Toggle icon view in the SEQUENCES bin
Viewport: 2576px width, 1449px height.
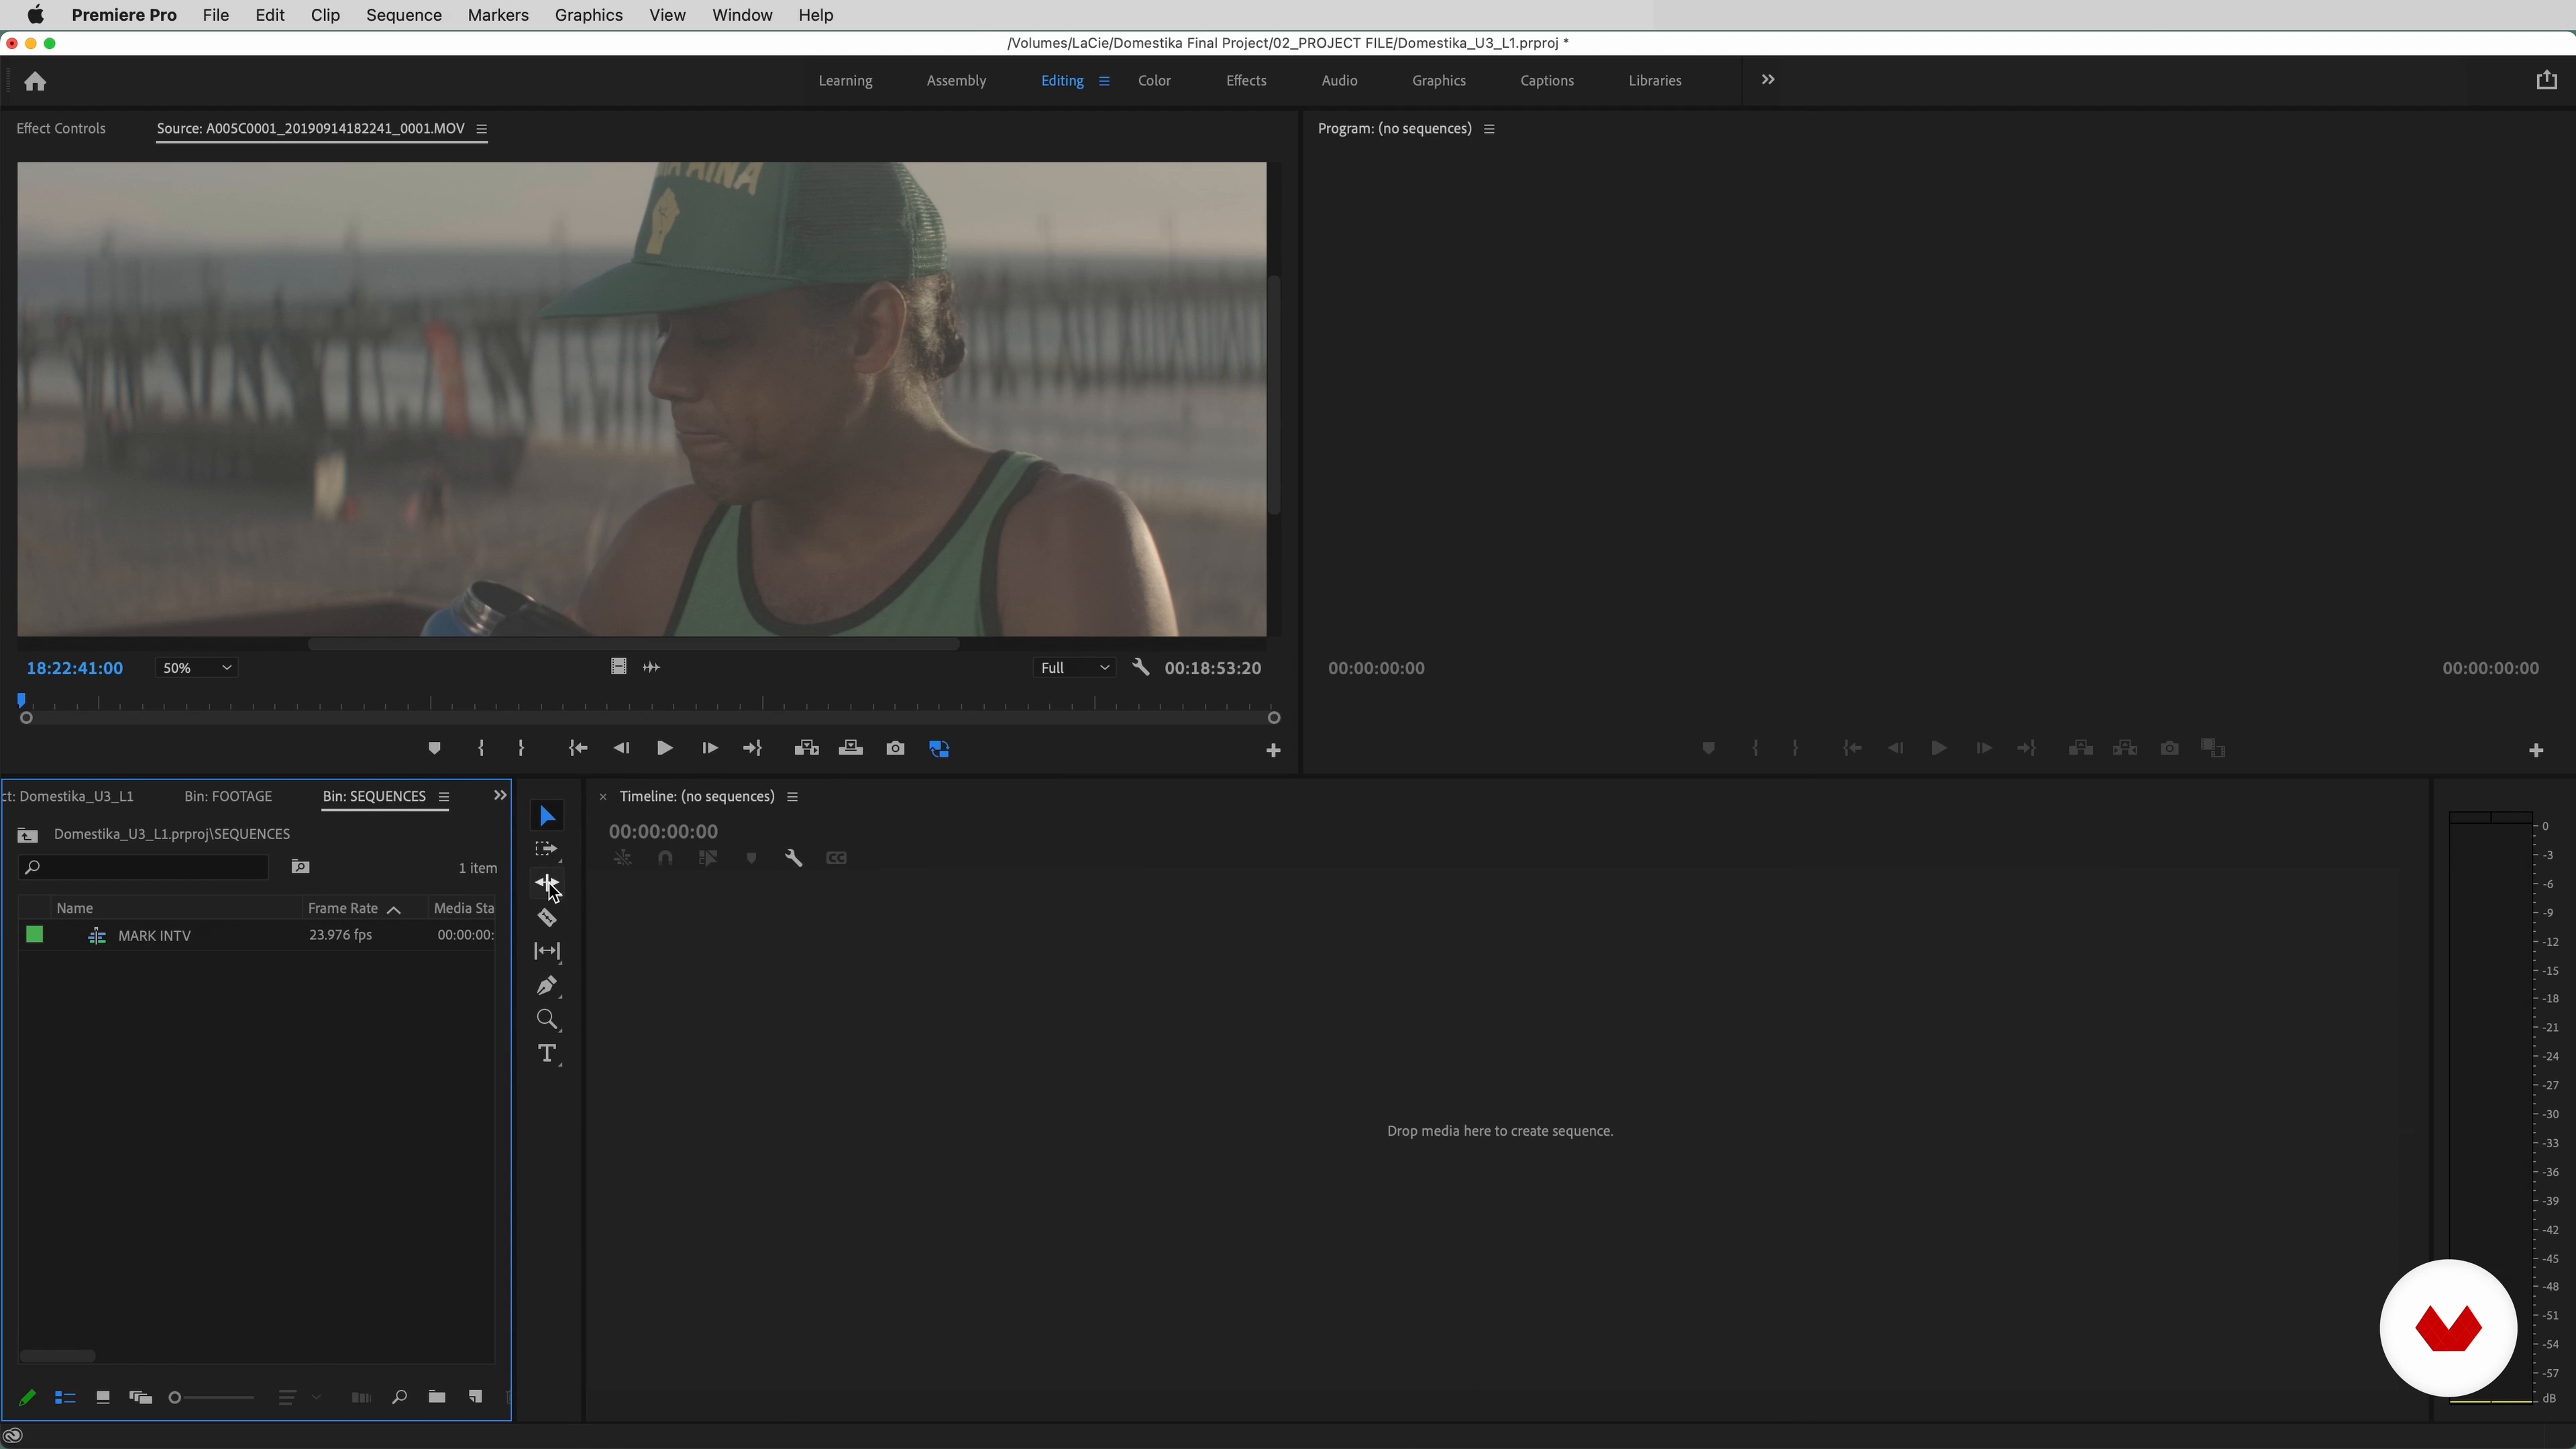click(102, 1397)
